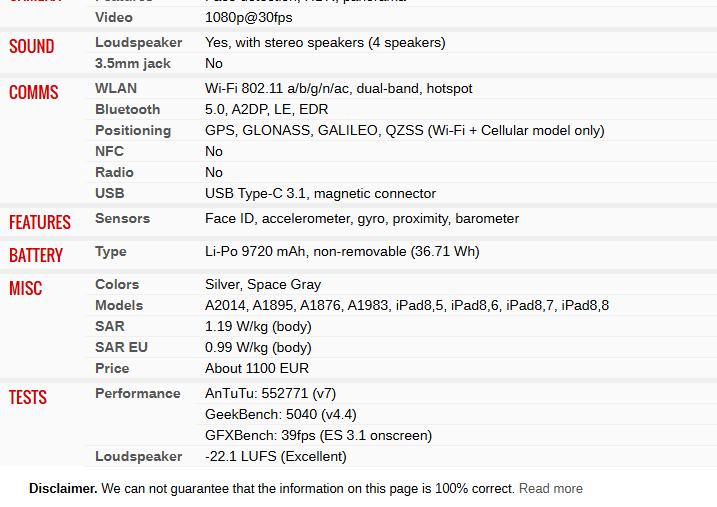Click the Performance tests label
This screenshot has width=717, height=507.
tap(138, 394)
